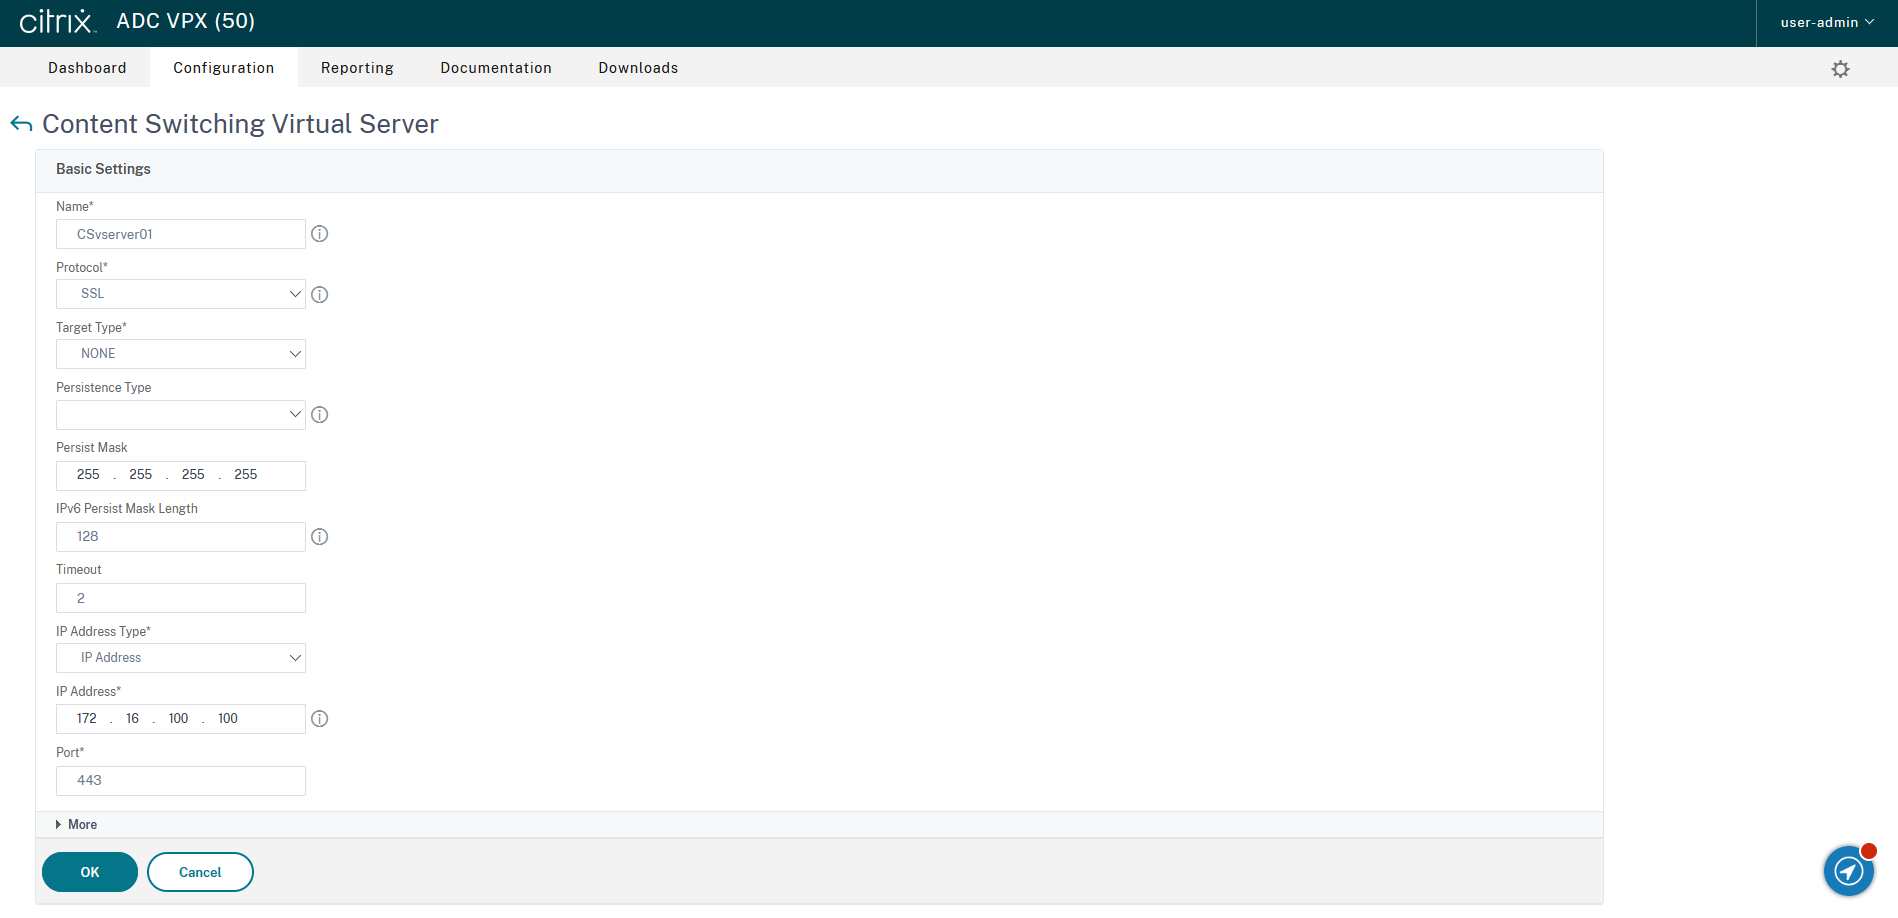This screenshot has height=918, width=1898.
Task: Click the Protocol label
Action: click(82, 268)
